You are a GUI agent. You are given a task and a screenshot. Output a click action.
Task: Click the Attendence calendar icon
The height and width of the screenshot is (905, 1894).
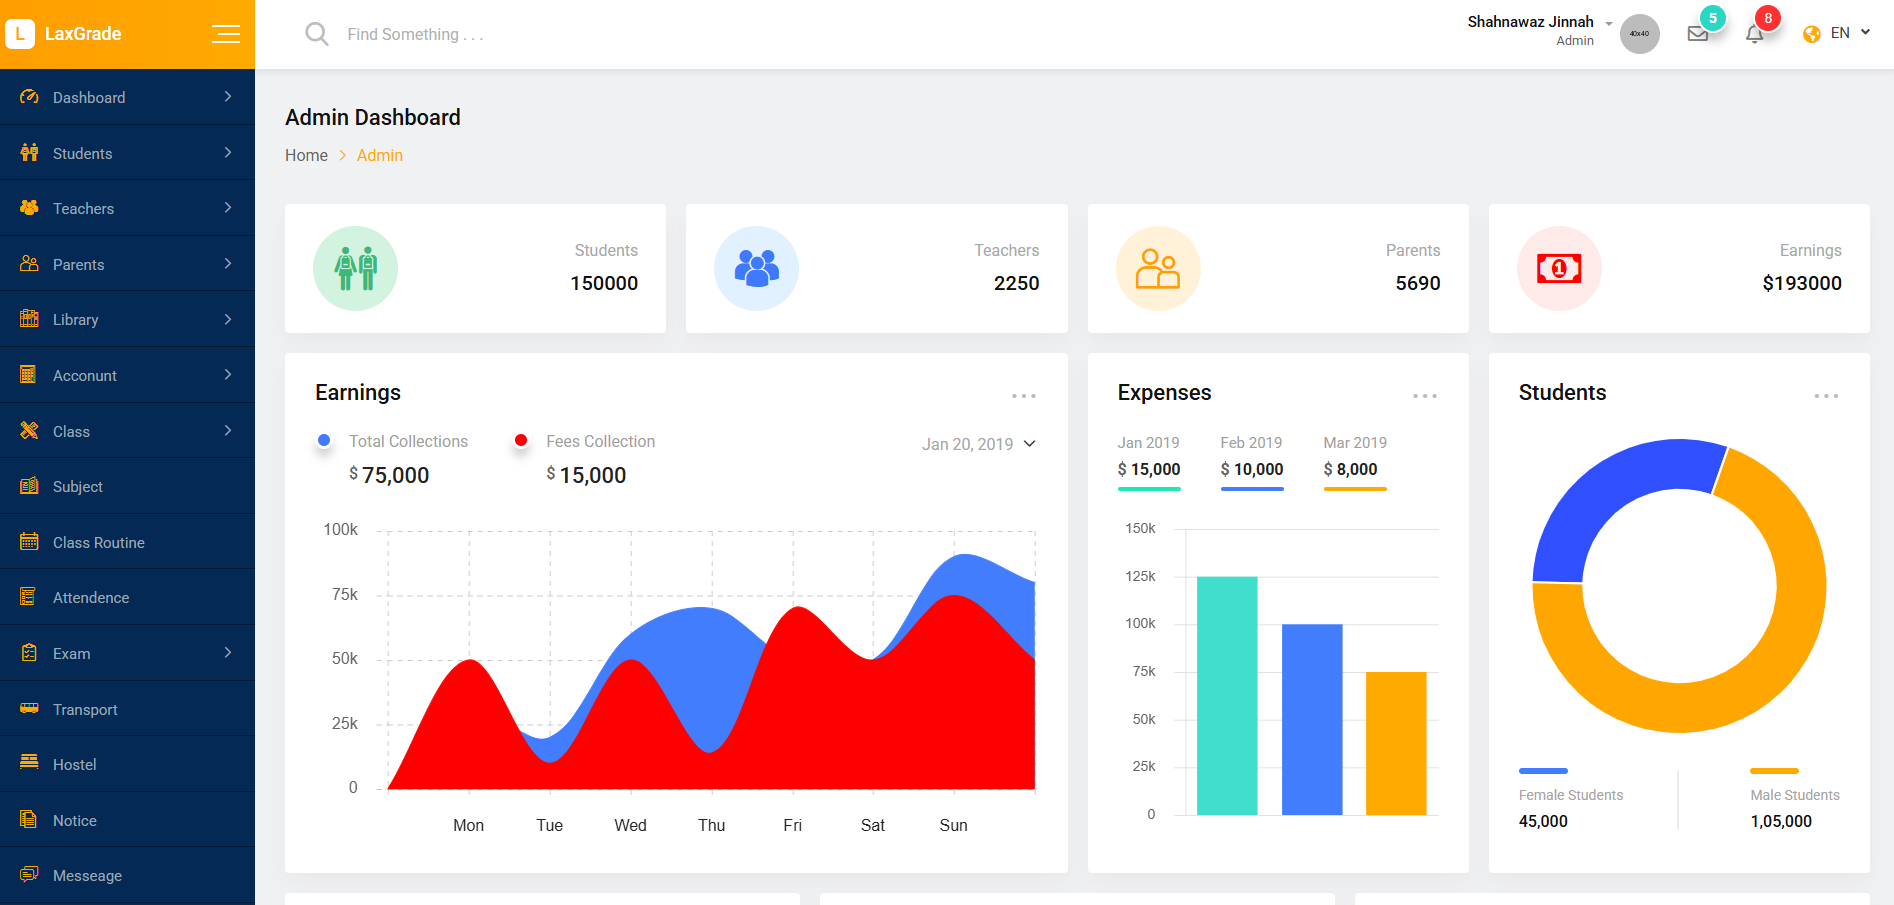tap(28, 597)
